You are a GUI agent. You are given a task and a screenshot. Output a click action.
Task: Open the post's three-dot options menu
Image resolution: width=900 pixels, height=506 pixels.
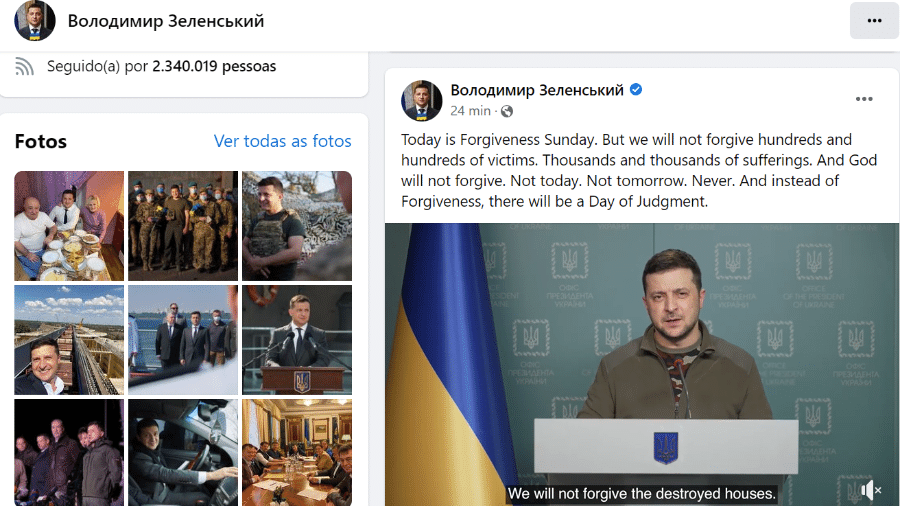(x=864, y=99)
